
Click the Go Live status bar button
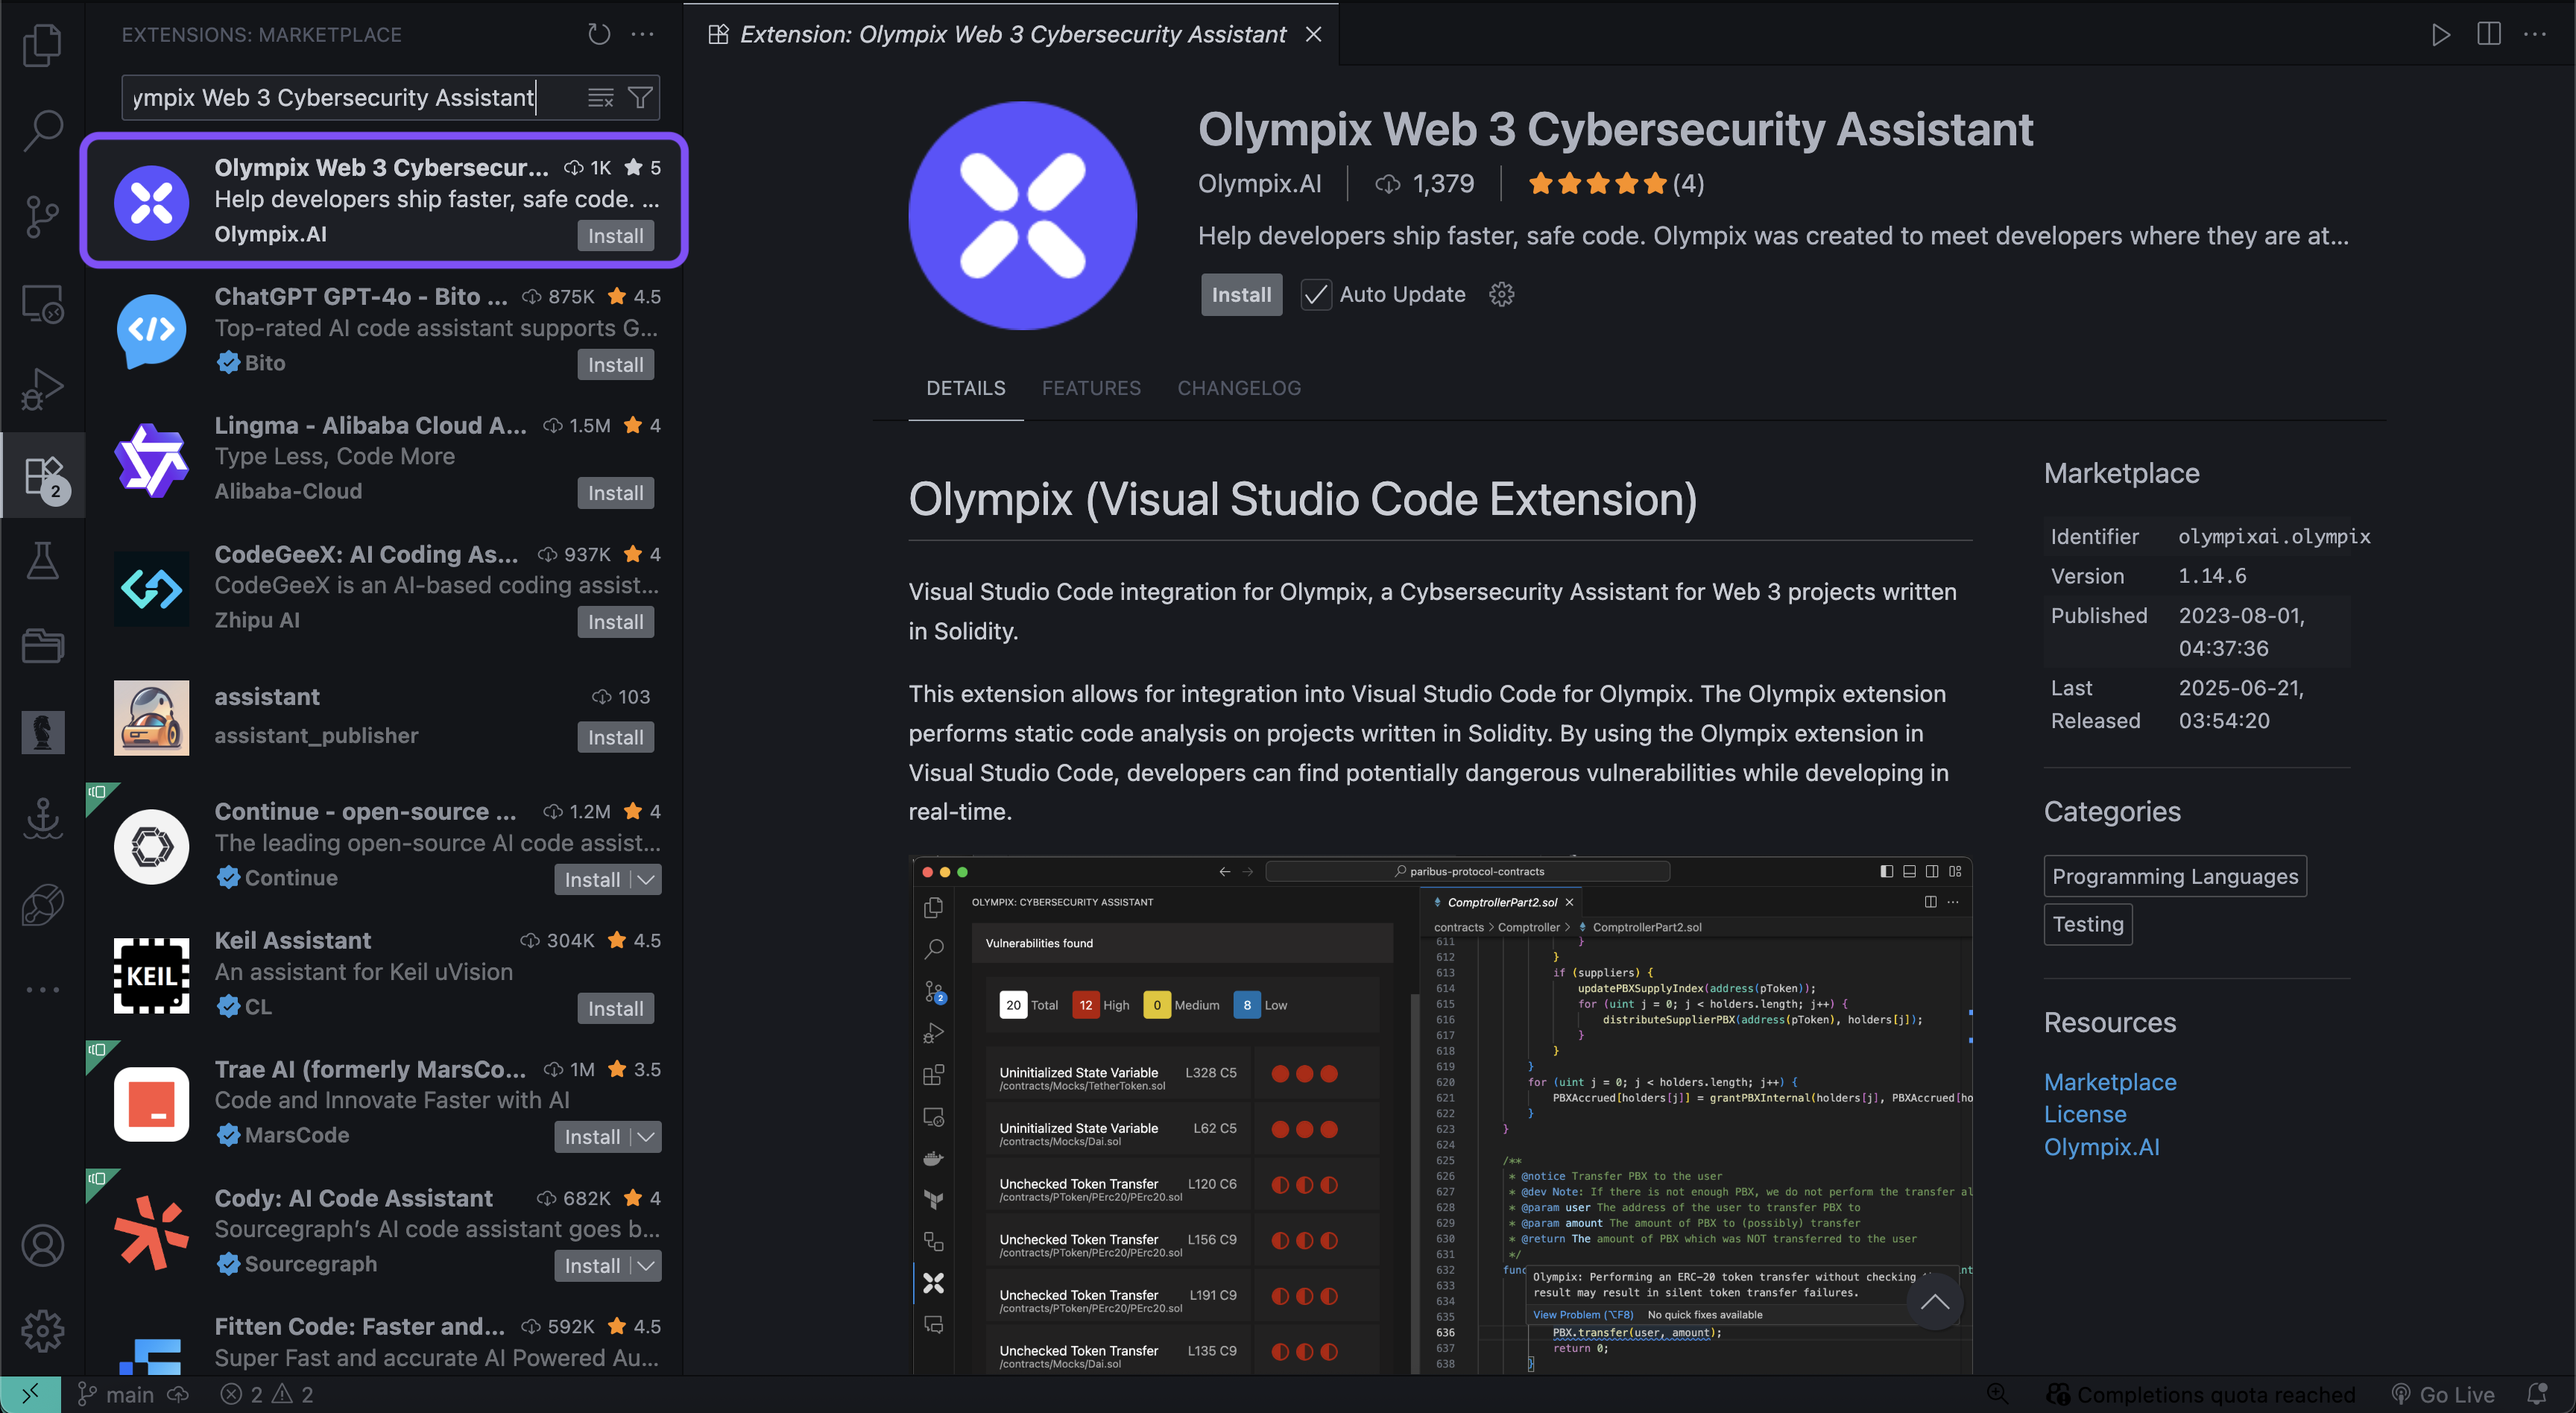2442,1394
